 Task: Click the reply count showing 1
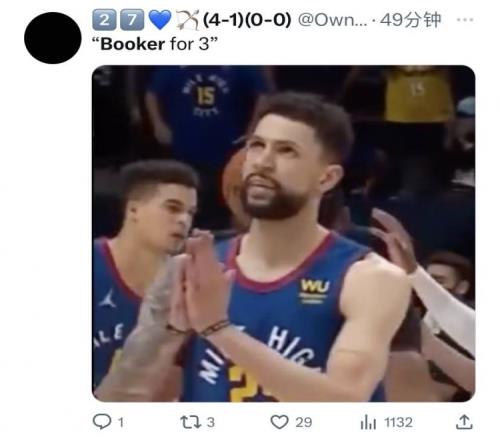121,423
